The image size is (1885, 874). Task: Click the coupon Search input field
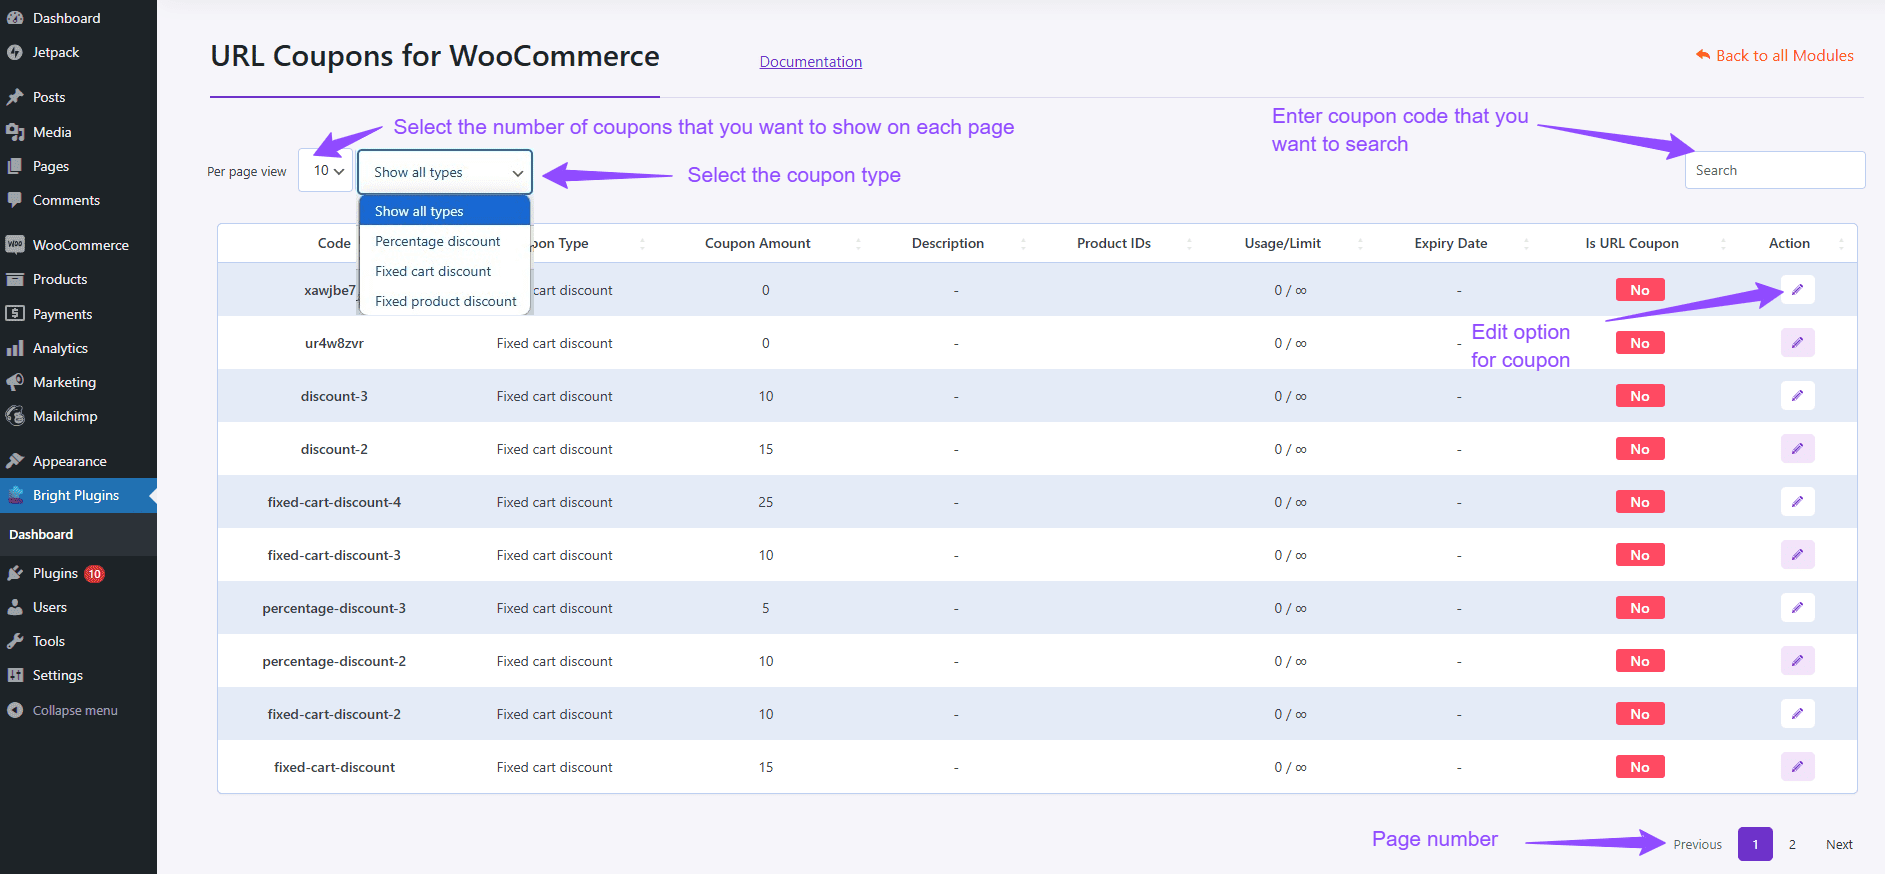[x=1774, y=170]
